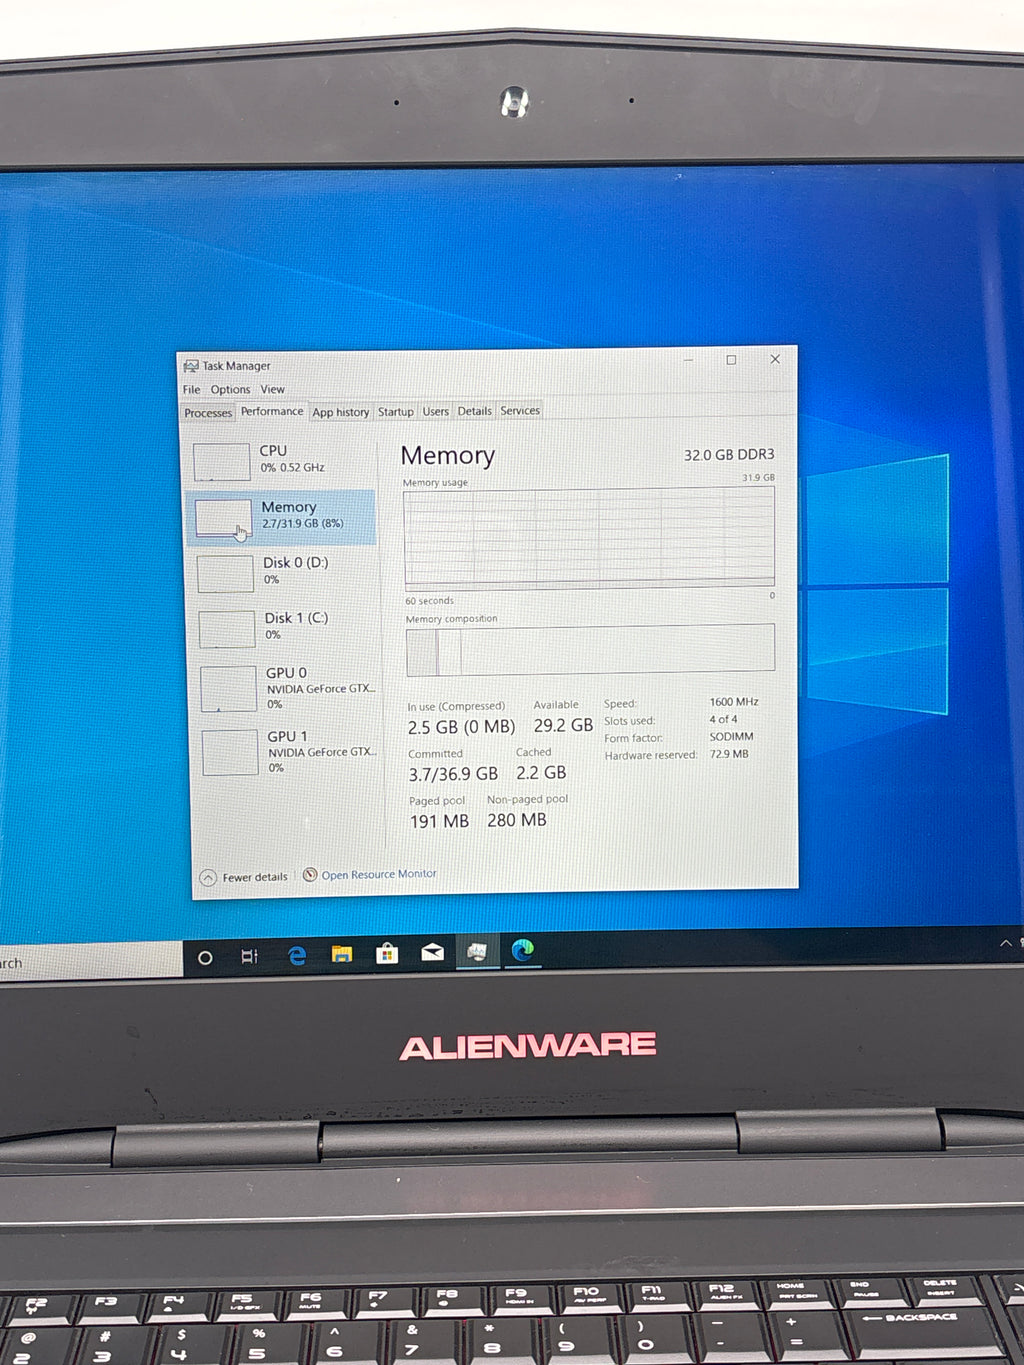Click the Cortana circle on taskbar
Viewport: 1024px width, 1365px height.
(x=205, y=958)
